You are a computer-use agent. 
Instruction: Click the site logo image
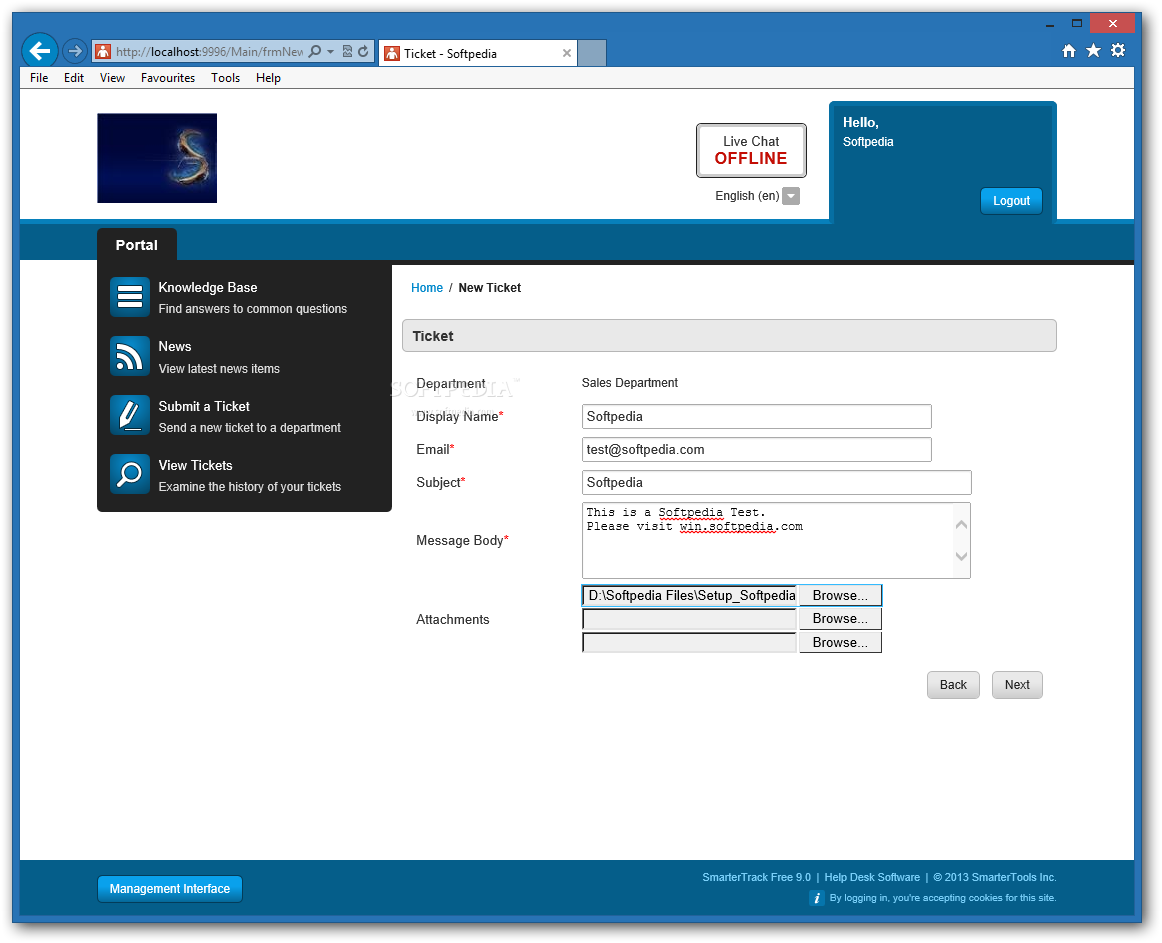[x=157, y=158]
